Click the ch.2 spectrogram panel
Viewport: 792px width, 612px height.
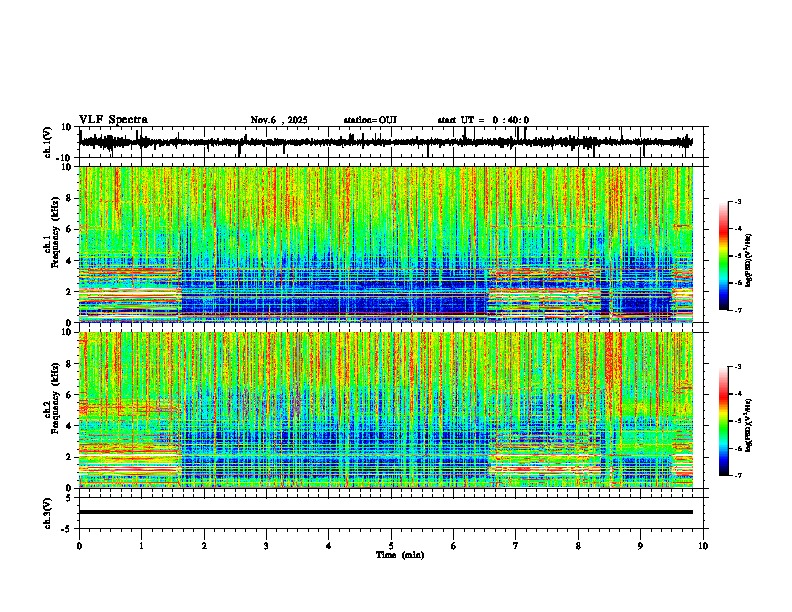tap(386, 410)
